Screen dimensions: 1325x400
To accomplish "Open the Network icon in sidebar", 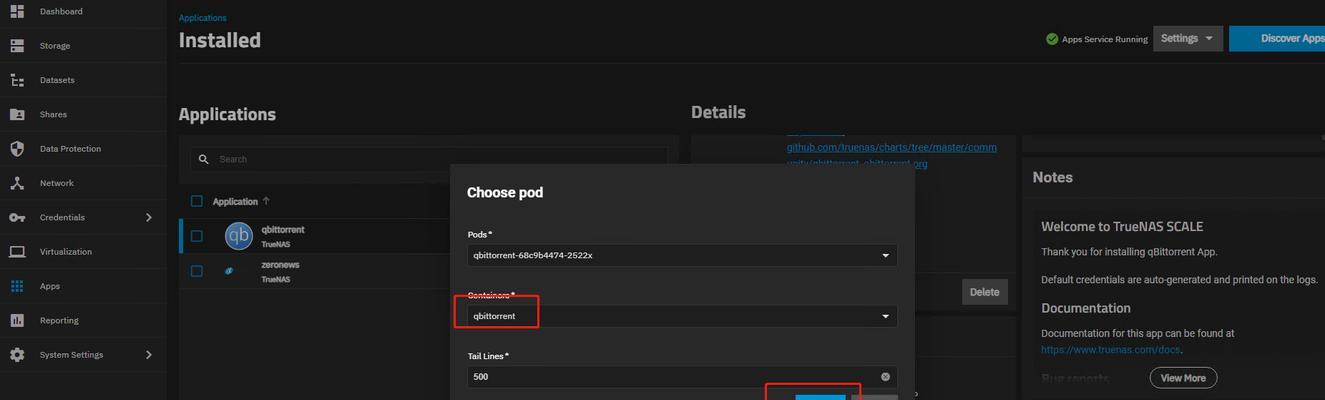I will [17, 183].
